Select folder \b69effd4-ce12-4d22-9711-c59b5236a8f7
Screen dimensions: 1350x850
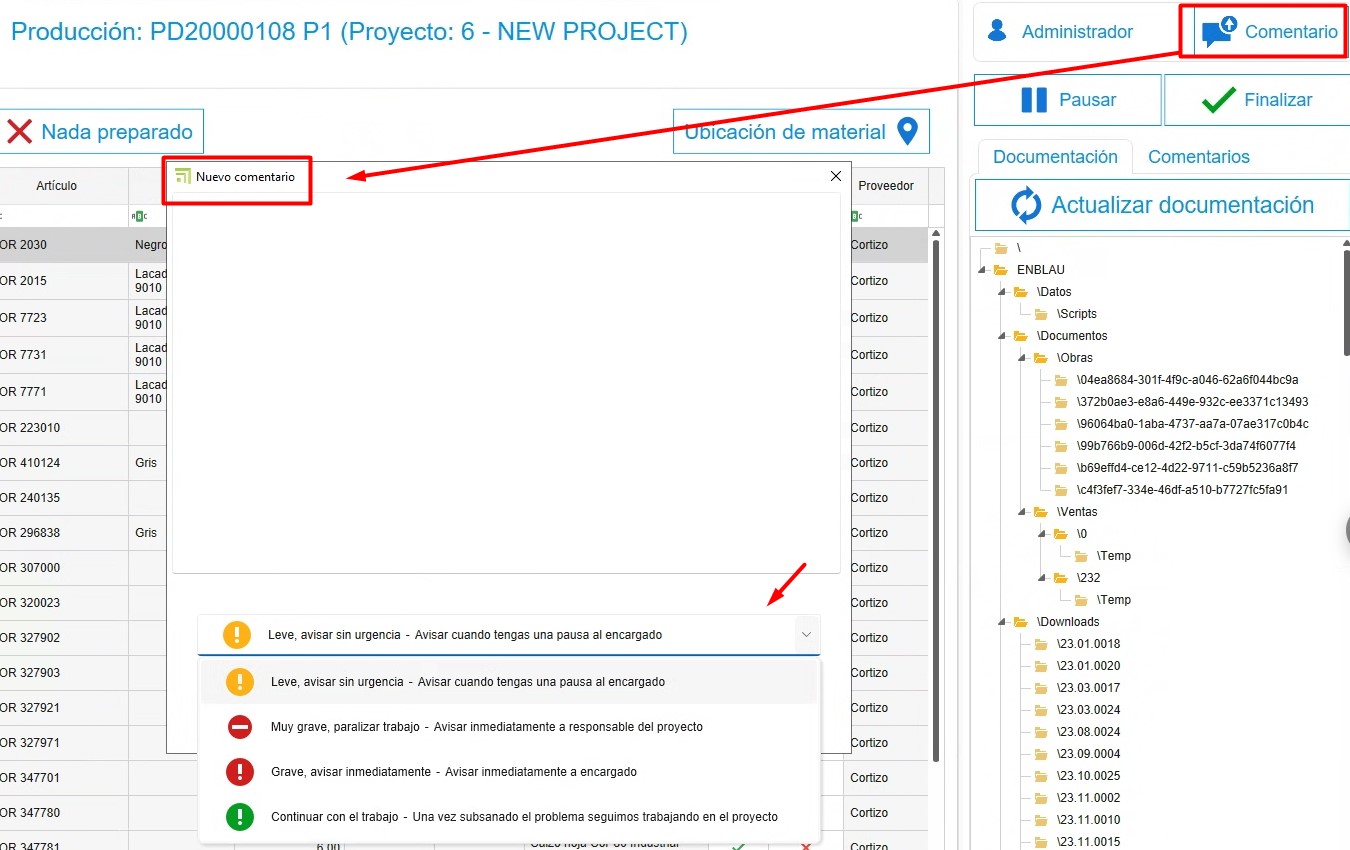pyautogui.click(x=1188, y=468)
